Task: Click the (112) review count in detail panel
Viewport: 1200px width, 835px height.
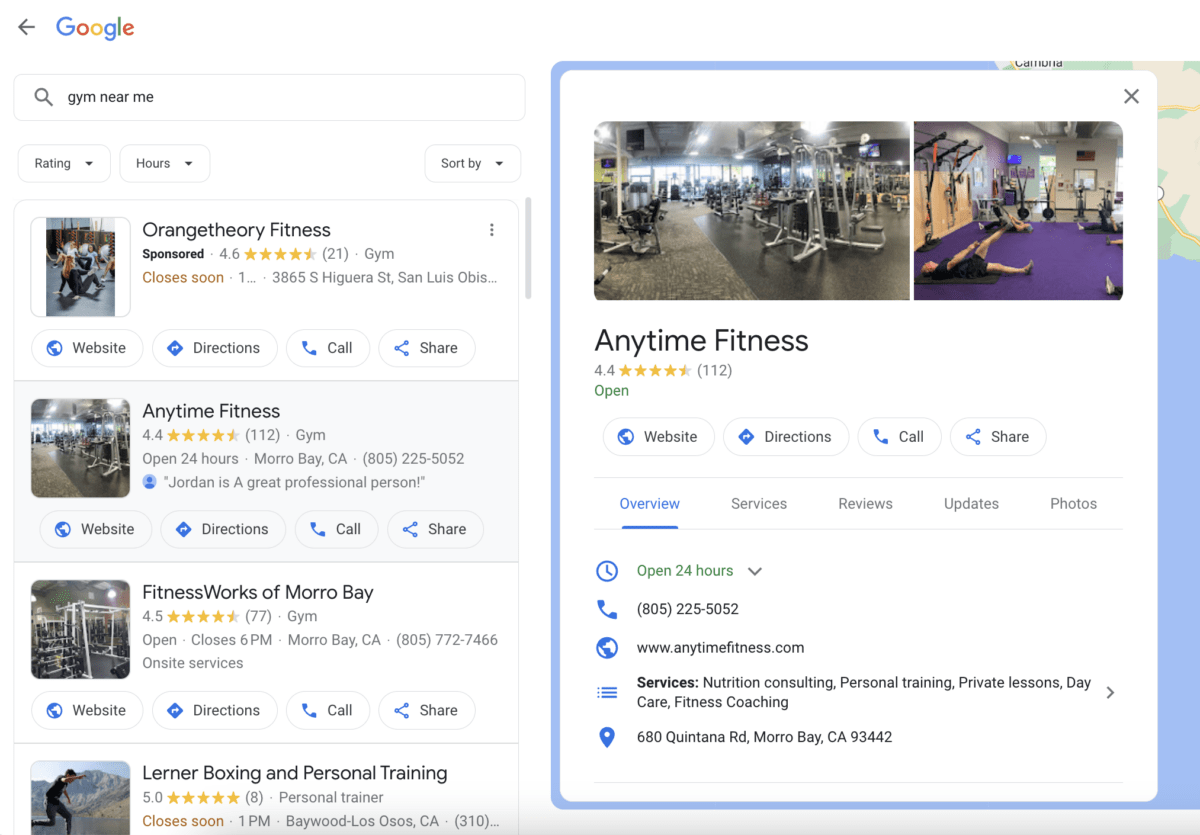Action: (x=714, y=370)
